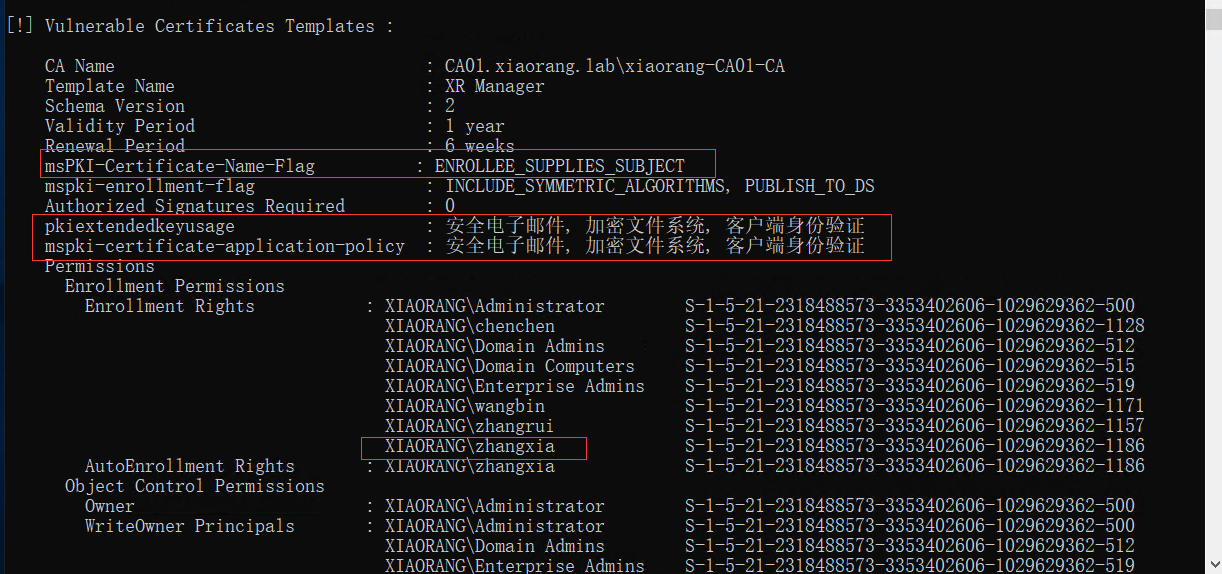The height and width of the screenshot is (574, 1222).
Task: Click the pkiextendedkeyusage label
Action: tap(139, 226)
